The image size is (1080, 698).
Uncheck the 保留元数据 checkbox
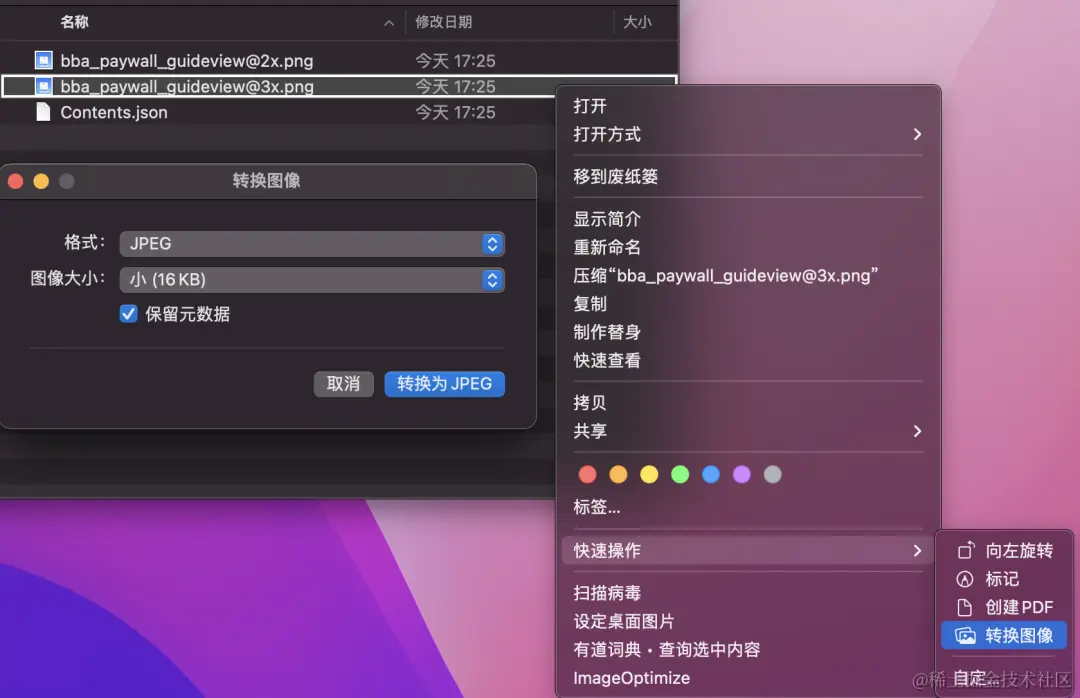(128, 314)
